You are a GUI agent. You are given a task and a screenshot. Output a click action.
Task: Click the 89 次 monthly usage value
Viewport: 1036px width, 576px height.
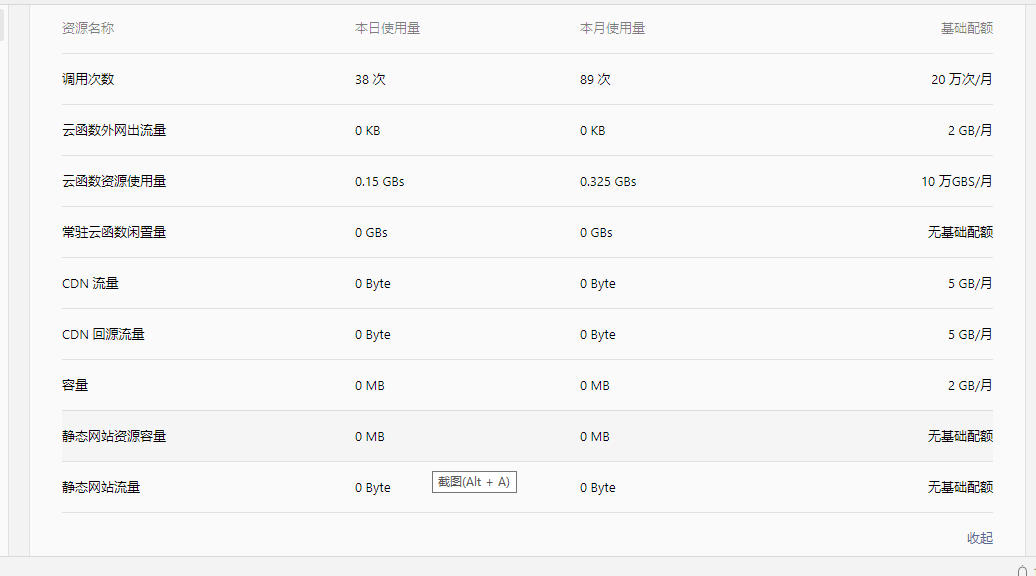pos(595,79)
